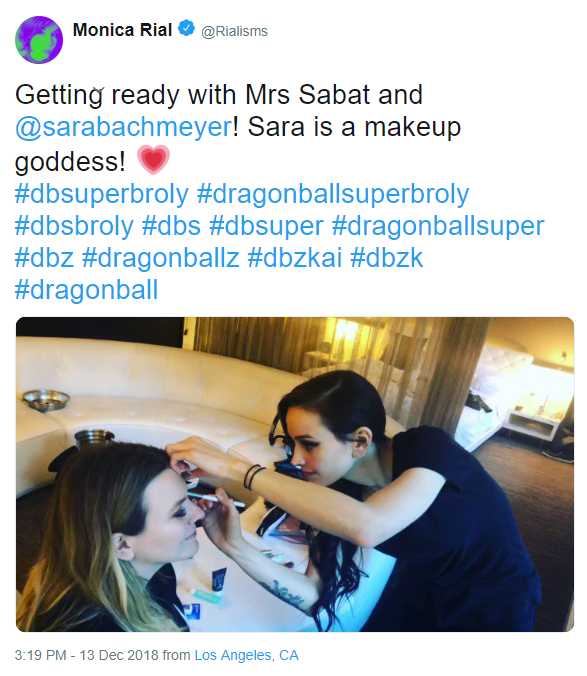Open the #dbzk hashtag link

click(x=387, y=258)
